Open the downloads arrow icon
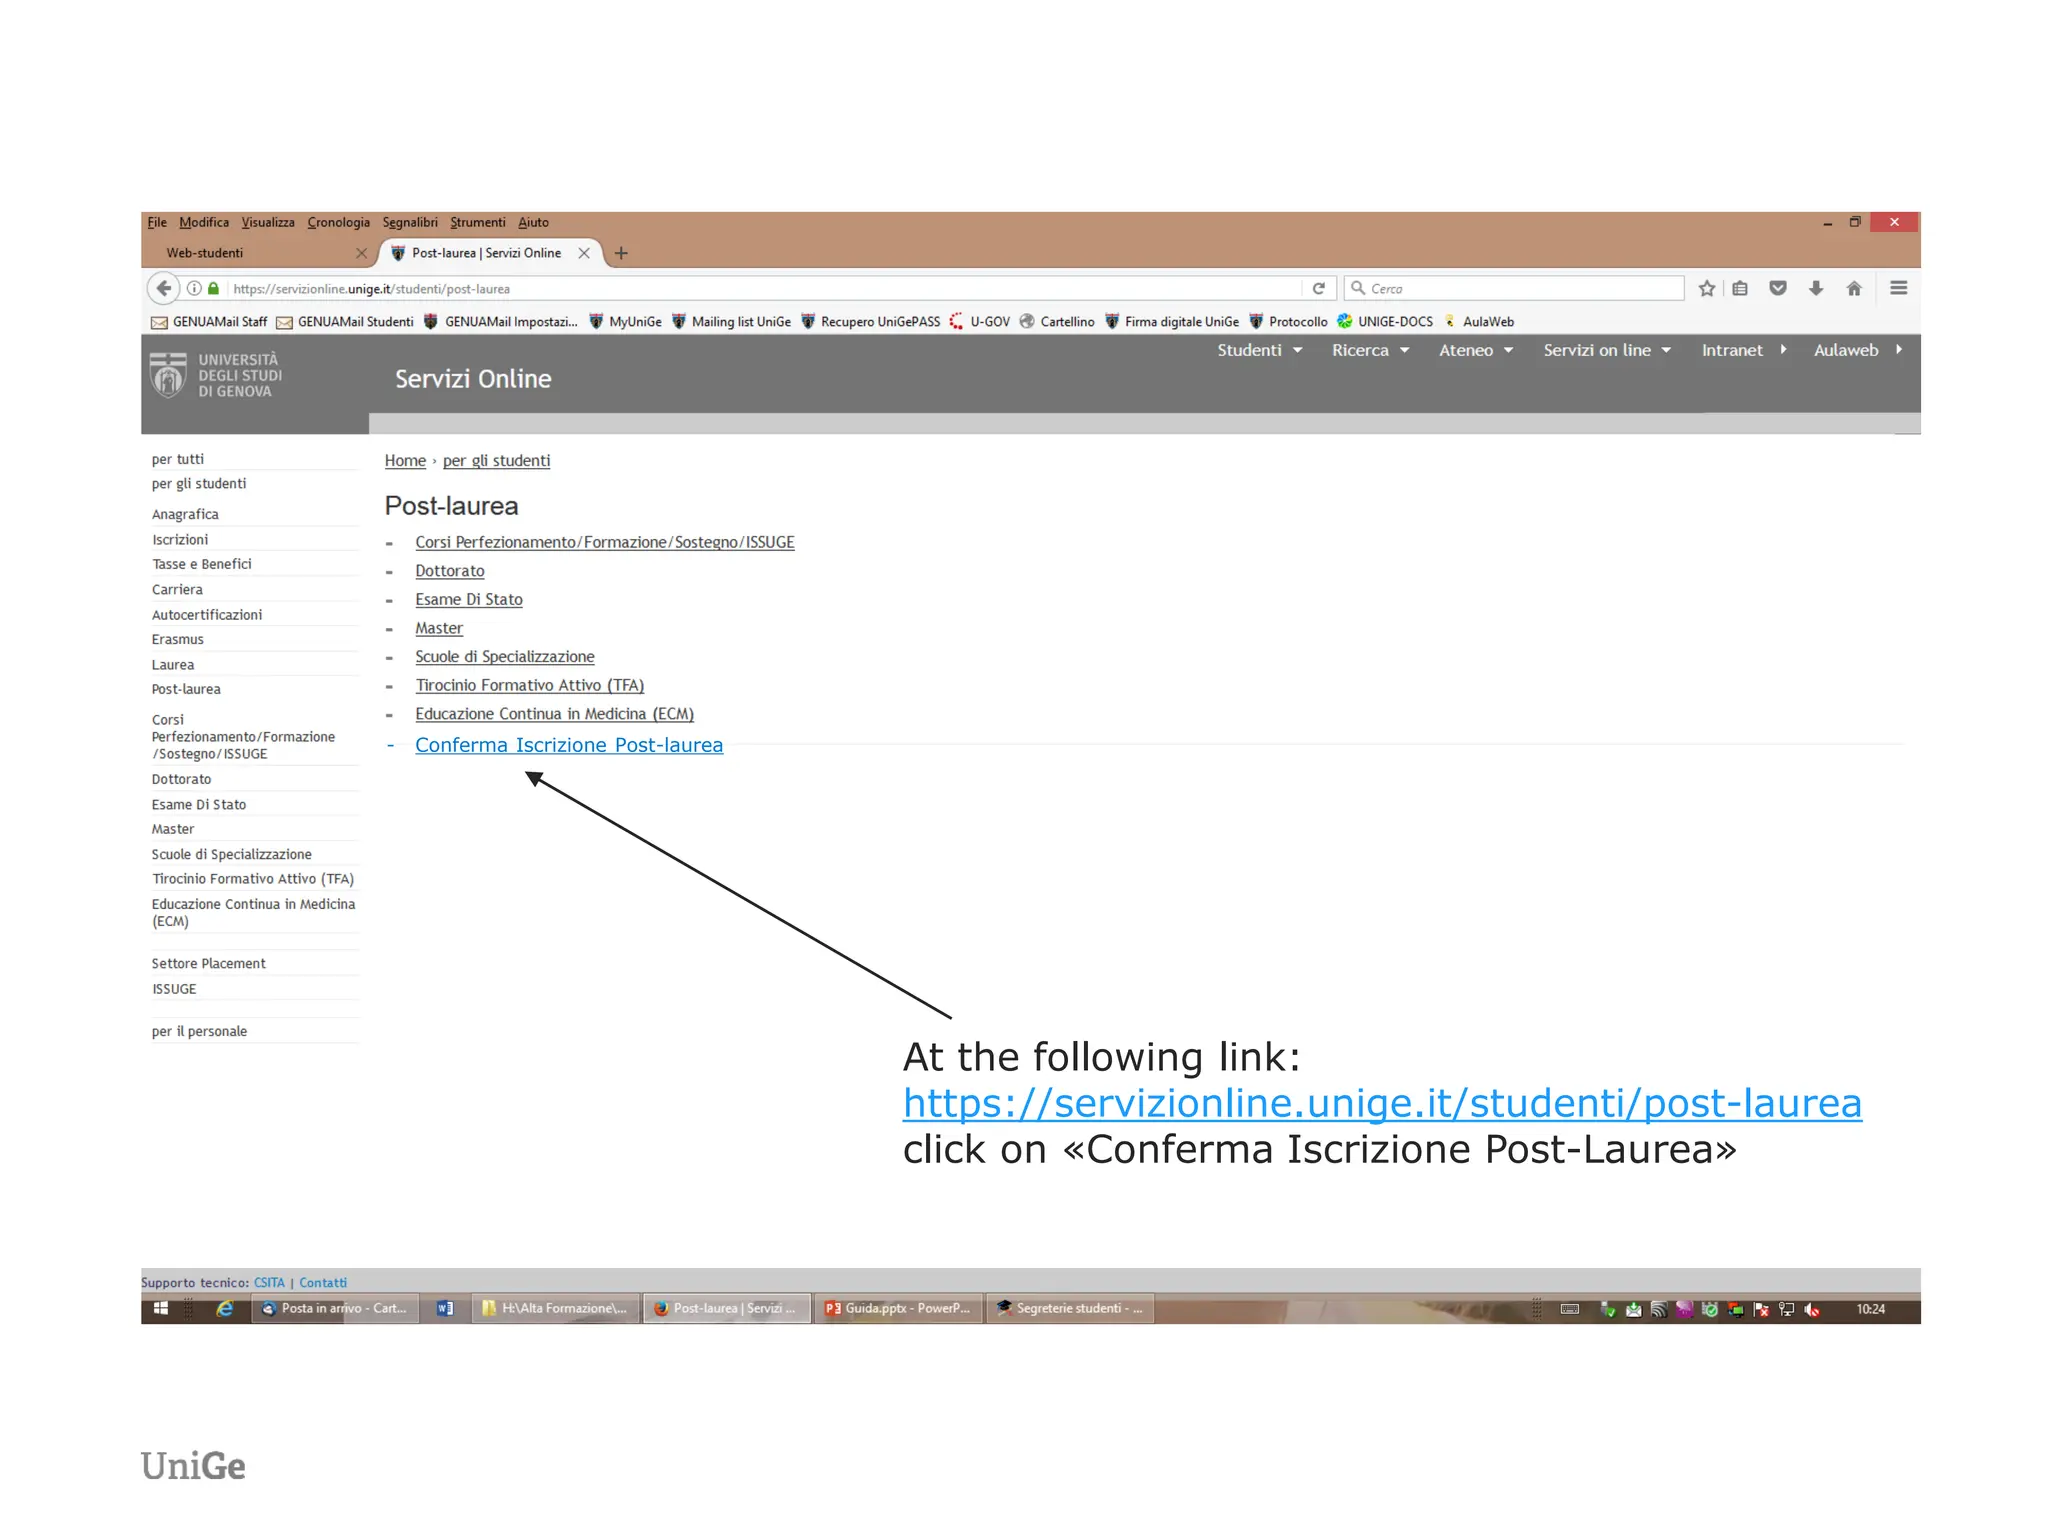 tap(1815, 288)
